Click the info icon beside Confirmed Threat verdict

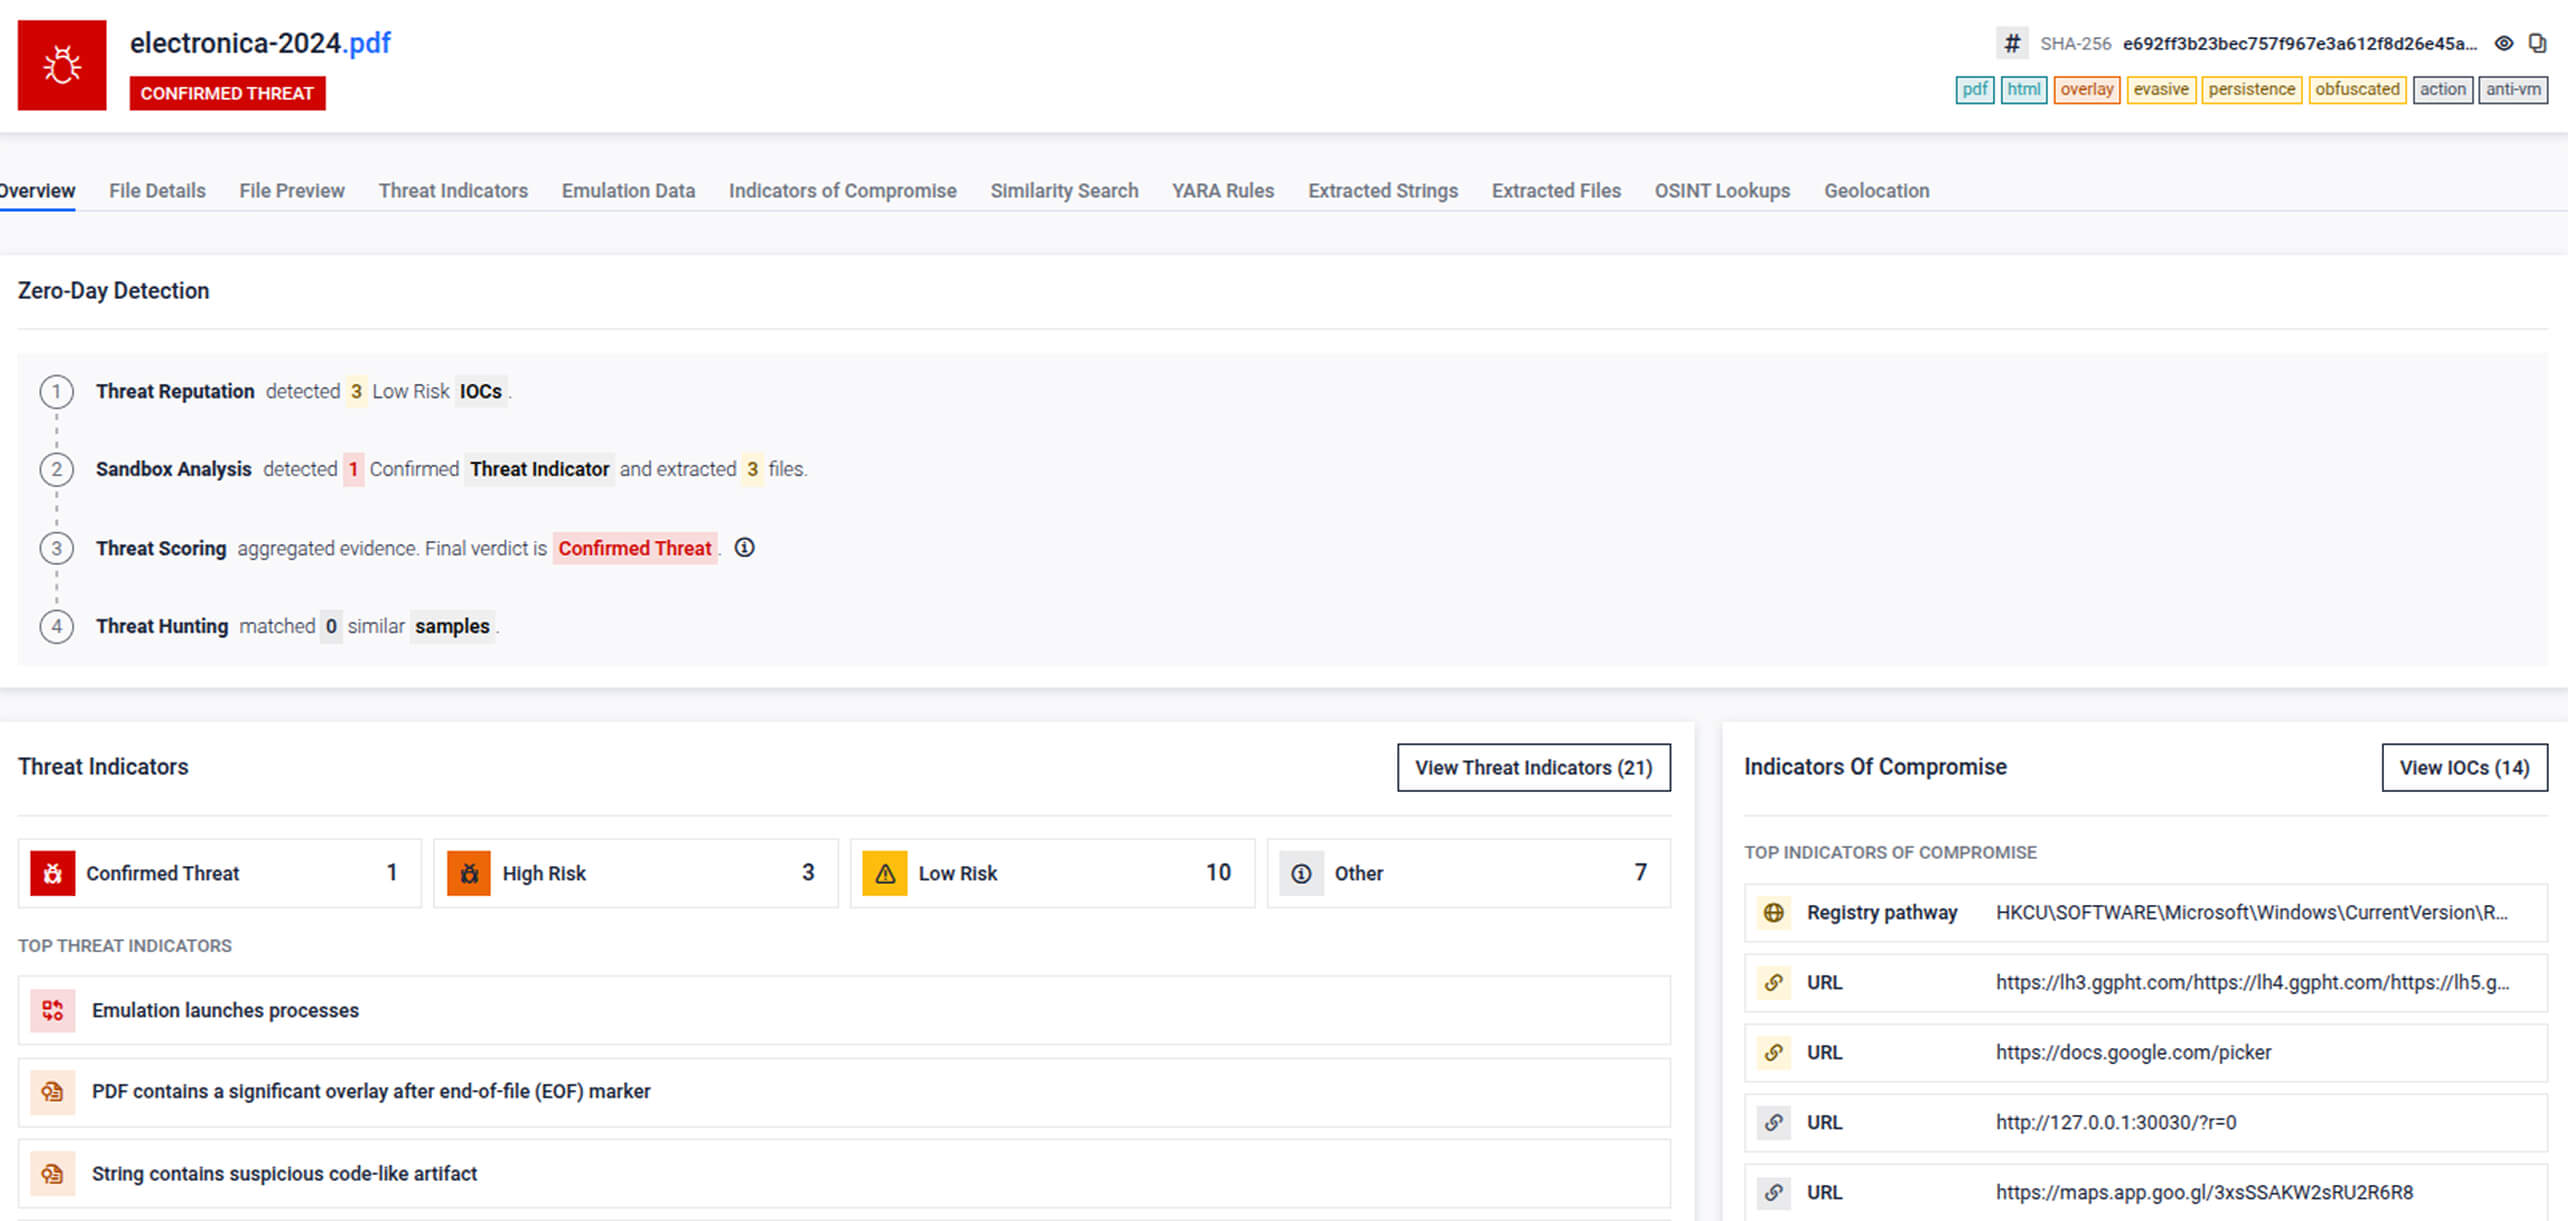pyautogui.click(x=745, y=548)
